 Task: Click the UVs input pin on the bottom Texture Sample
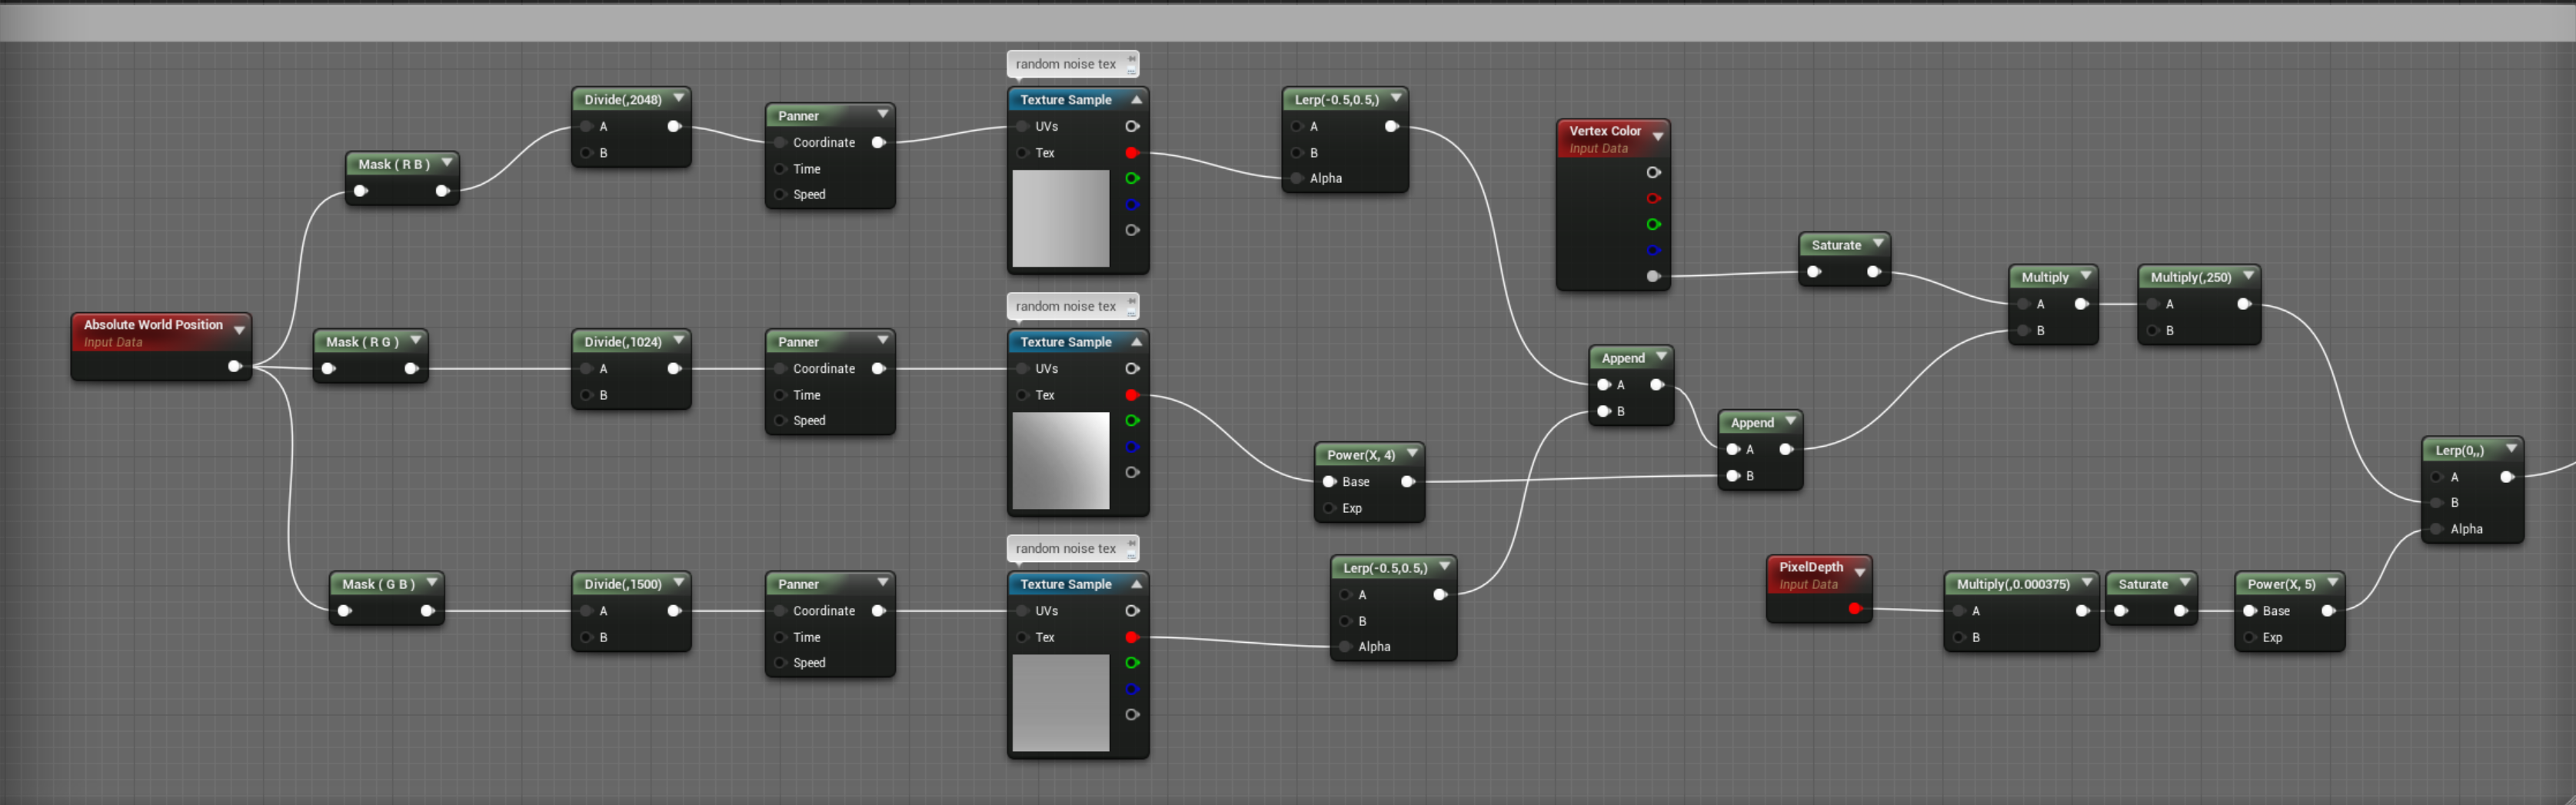point(1022,611)
